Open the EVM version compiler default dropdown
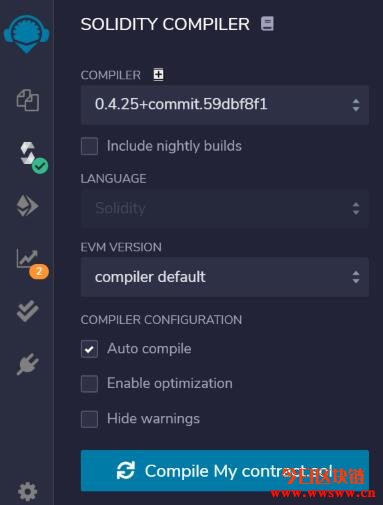383x505 pixels. [x=225, y=277]
